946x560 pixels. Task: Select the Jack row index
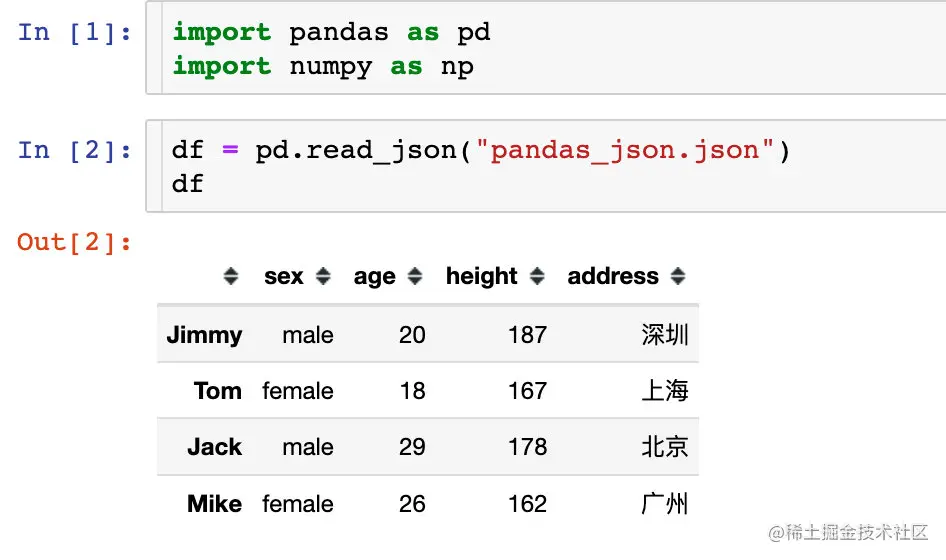point(215,447)
